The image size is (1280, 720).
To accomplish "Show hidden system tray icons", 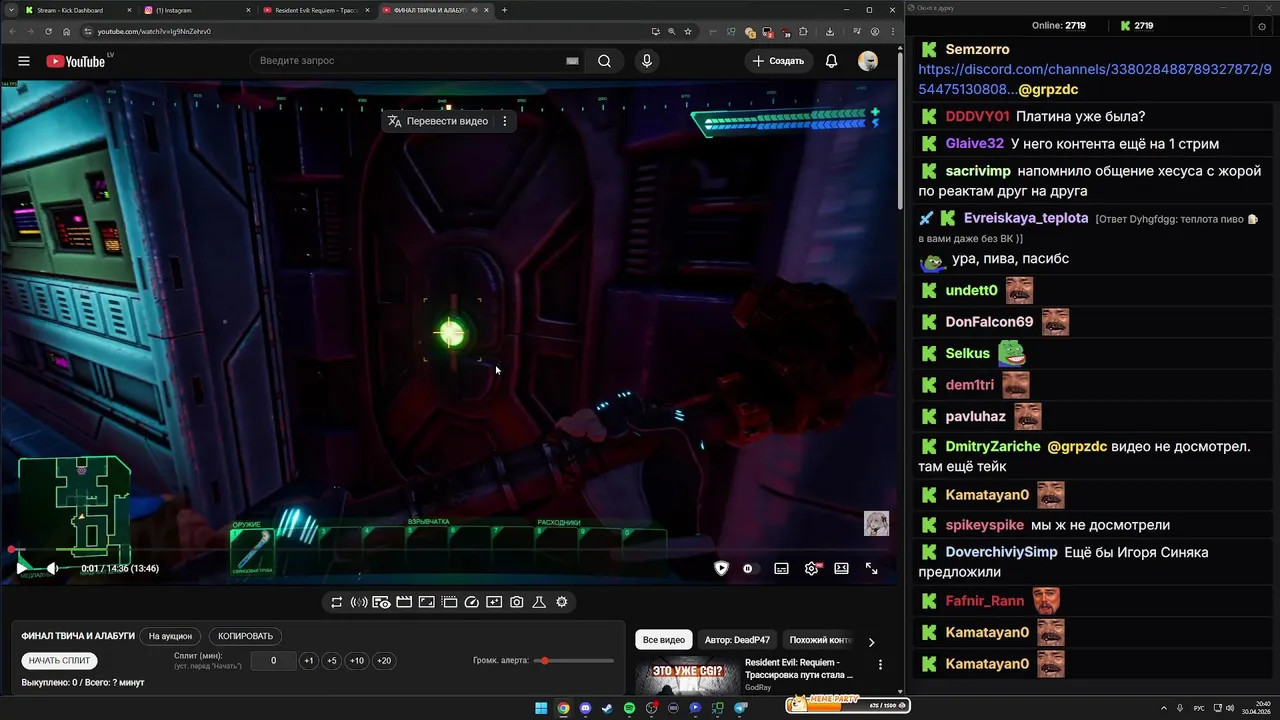I will 1163,708.
